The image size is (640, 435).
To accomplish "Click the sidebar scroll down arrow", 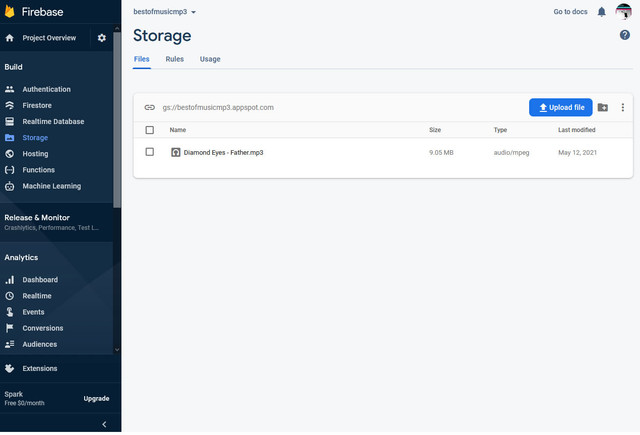I will click(x=117, y=350).
